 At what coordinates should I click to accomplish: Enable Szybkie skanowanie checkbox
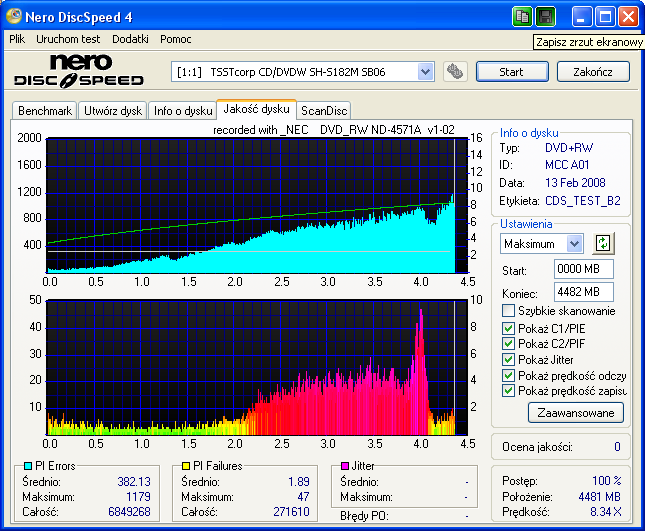point(508,311)
